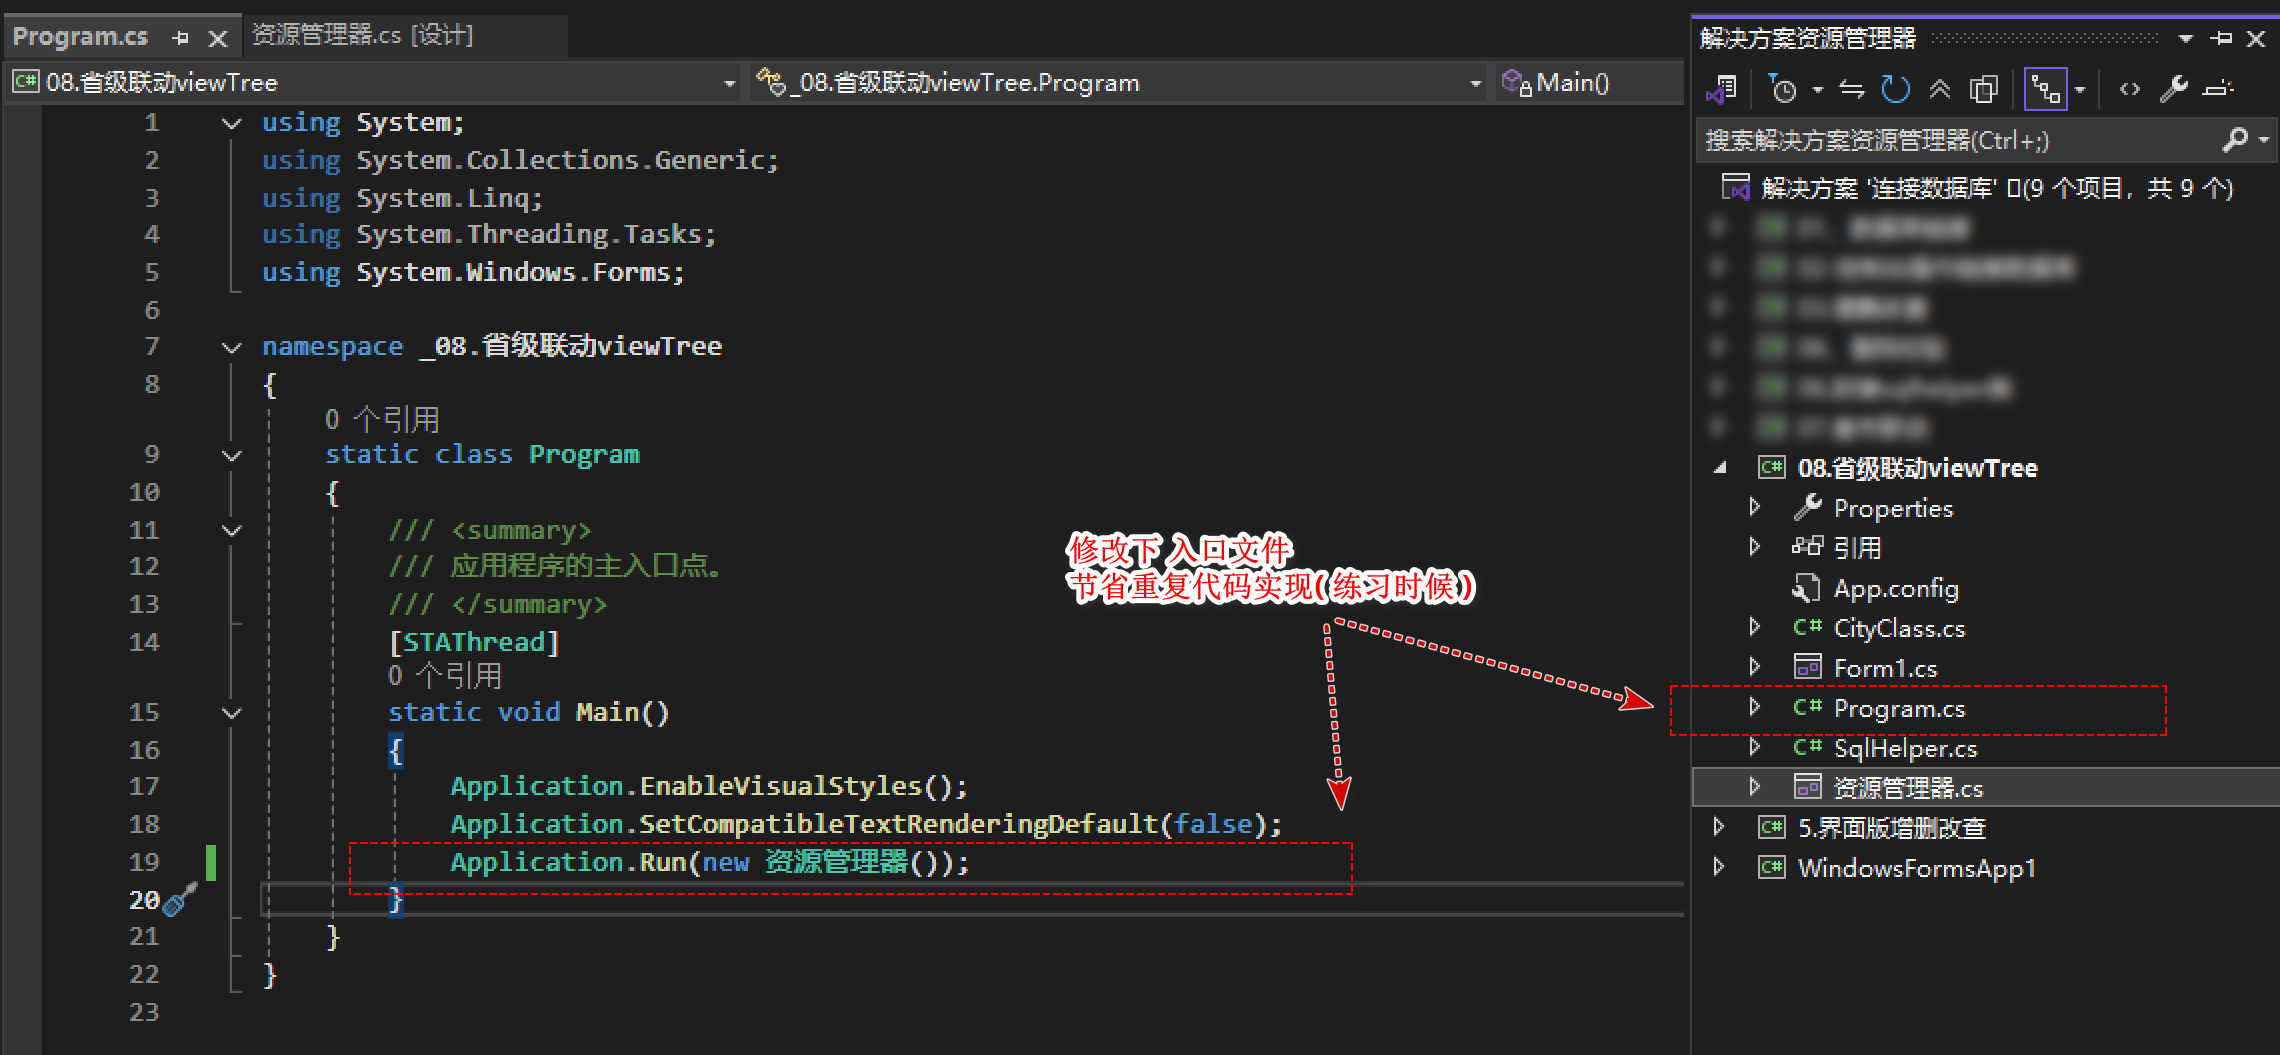Click the Sync with Active Document icon

(1851, 90)
